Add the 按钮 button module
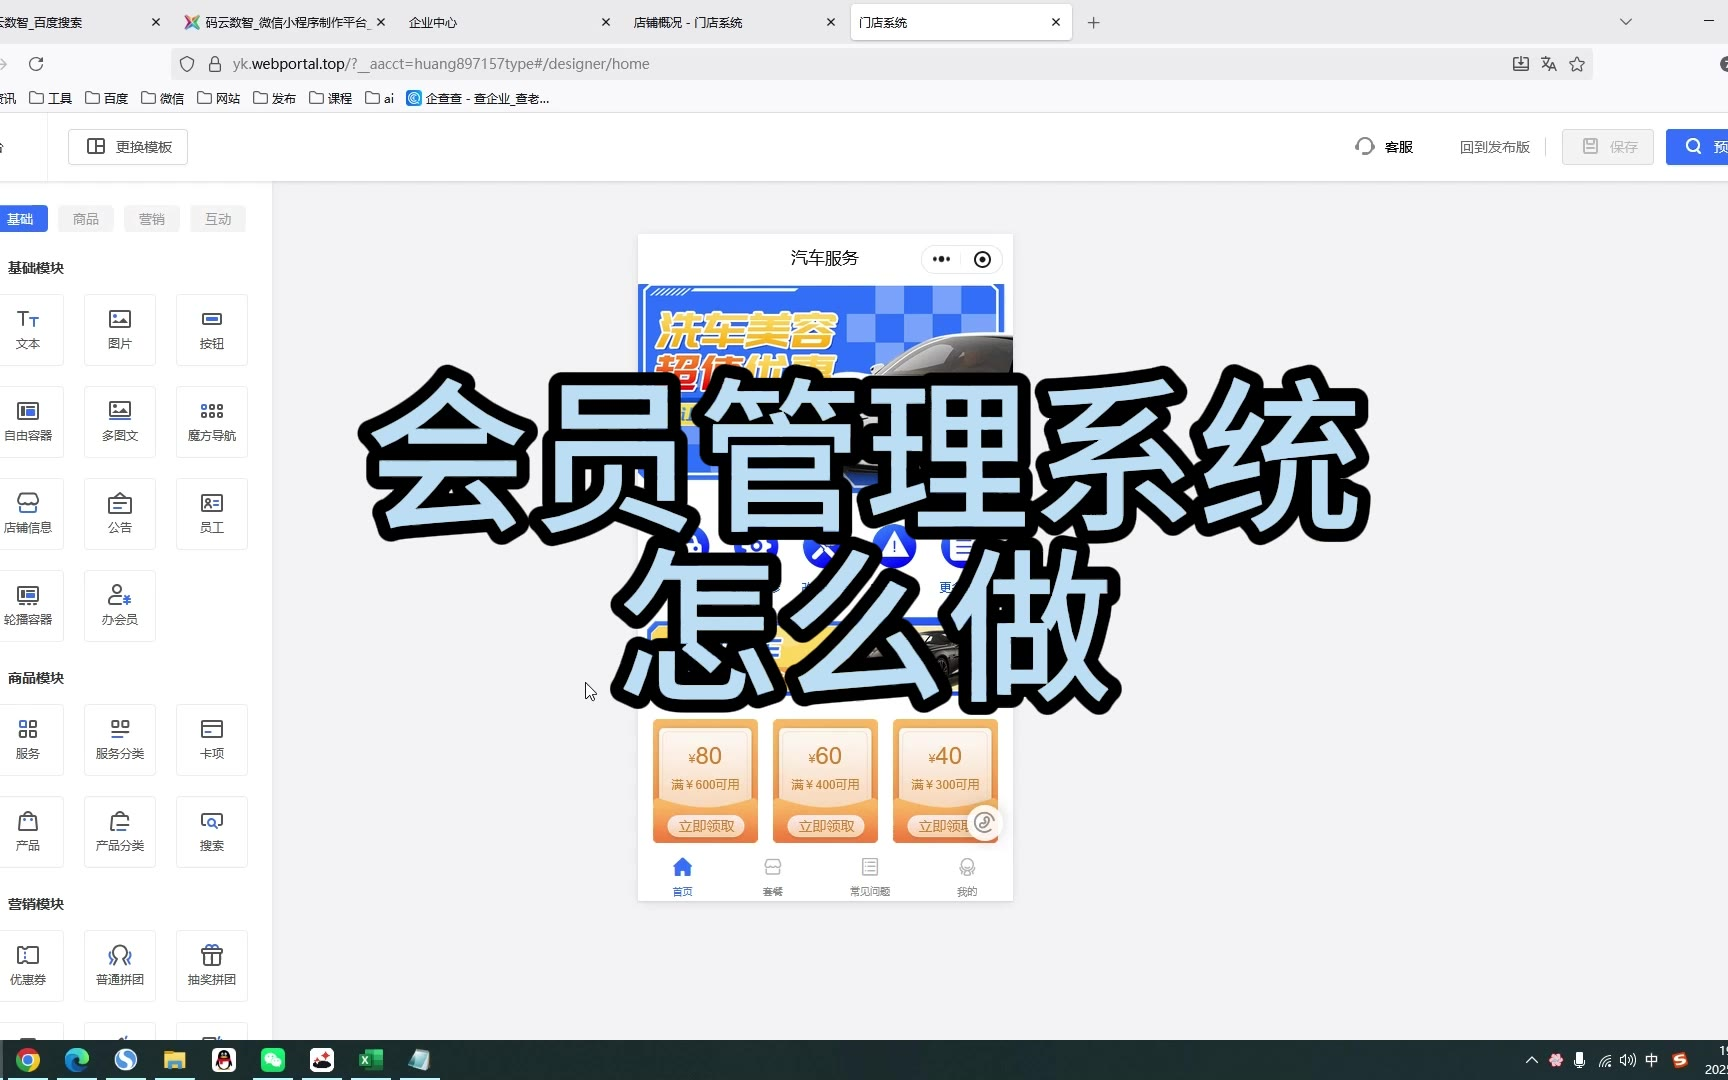The image size is (1728, 1080). pos(212,329)
